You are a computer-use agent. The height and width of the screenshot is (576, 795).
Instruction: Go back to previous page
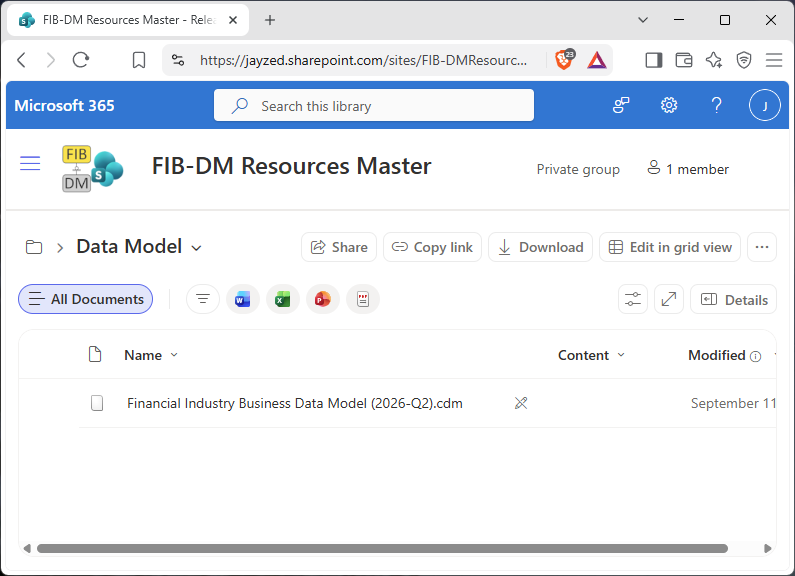pyautogui.click(x=21, y=60)
